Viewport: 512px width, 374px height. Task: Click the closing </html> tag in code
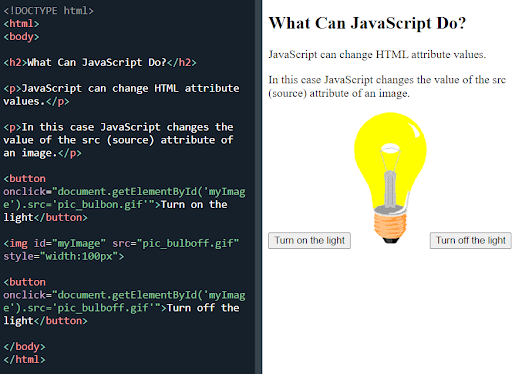coord(24,360)
